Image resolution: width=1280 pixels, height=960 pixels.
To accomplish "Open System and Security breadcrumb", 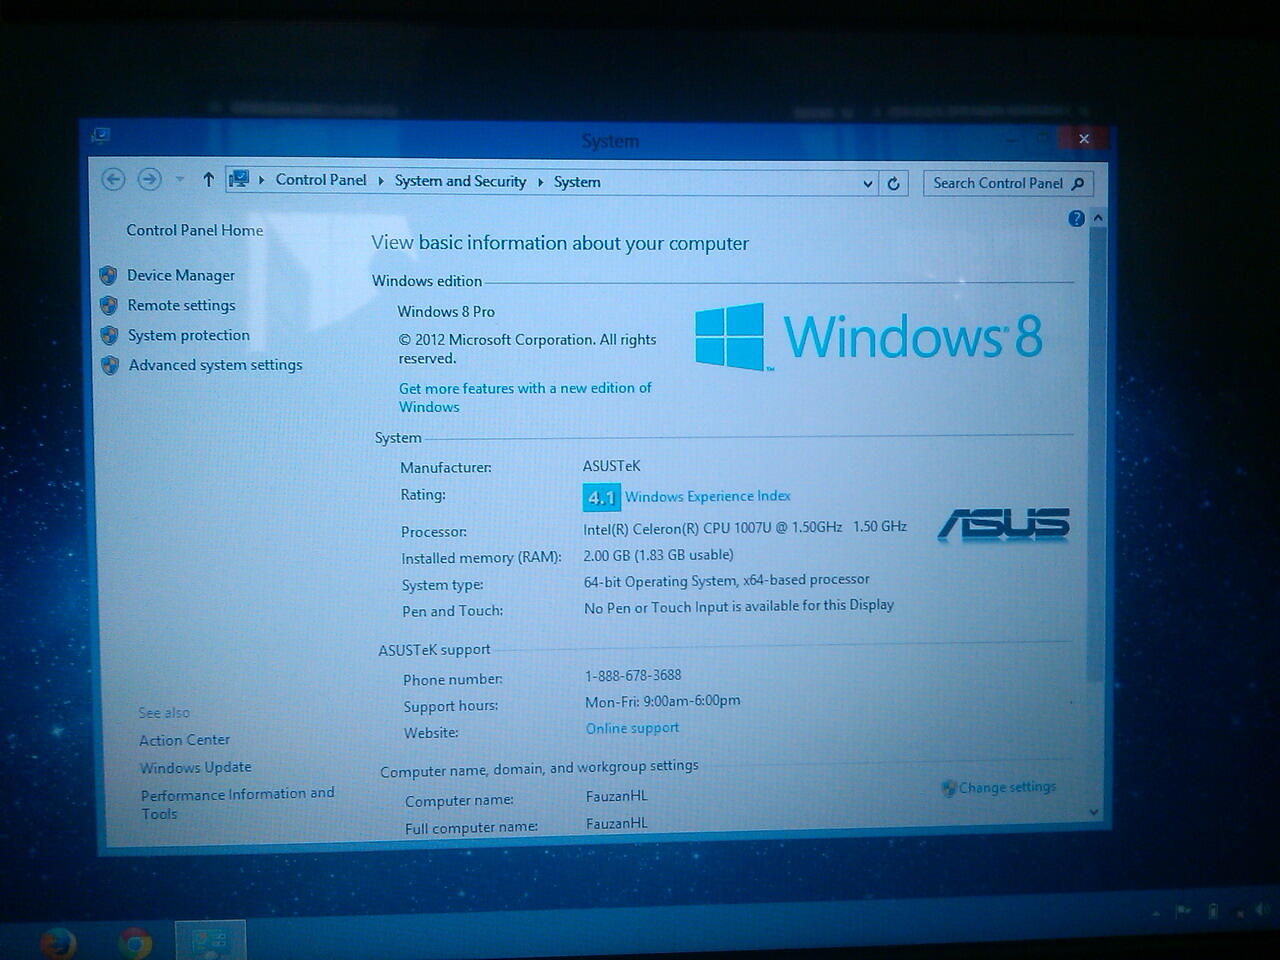I will coord(460,181).
